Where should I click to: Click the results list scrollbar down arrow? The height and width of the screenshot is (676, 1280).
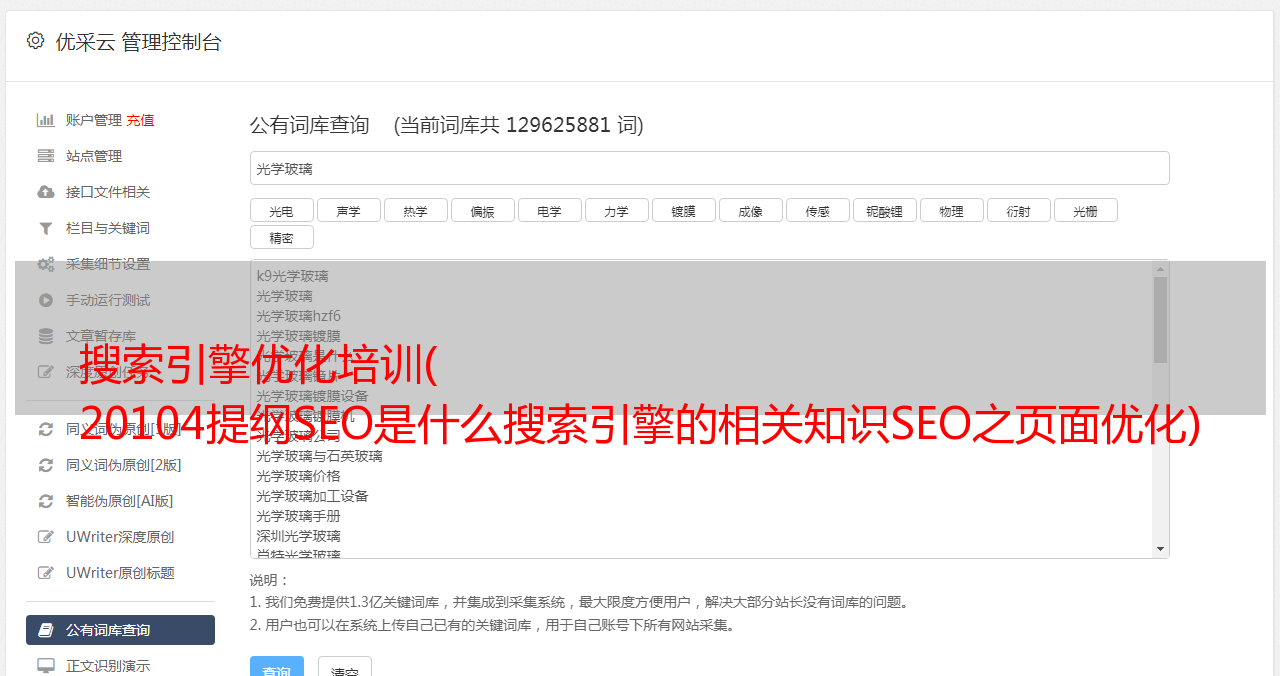pyautogui.click(x=1160, y=549)
